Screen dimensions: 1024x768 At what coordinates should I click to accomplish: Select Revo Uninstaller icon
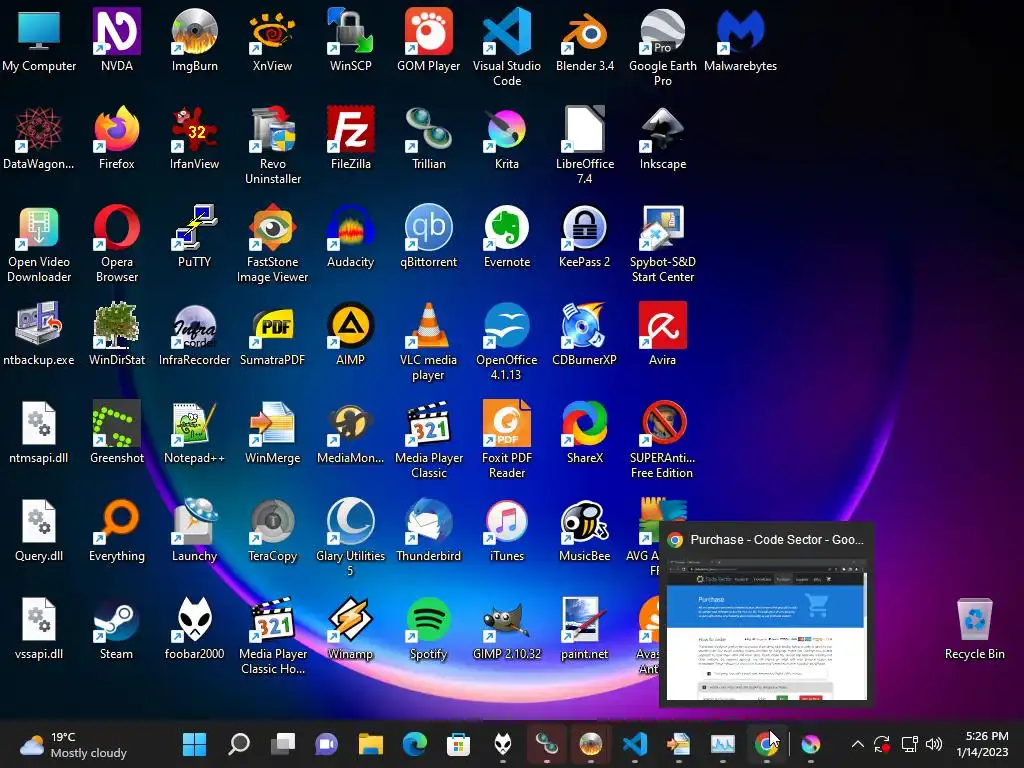tap(272, 145)
